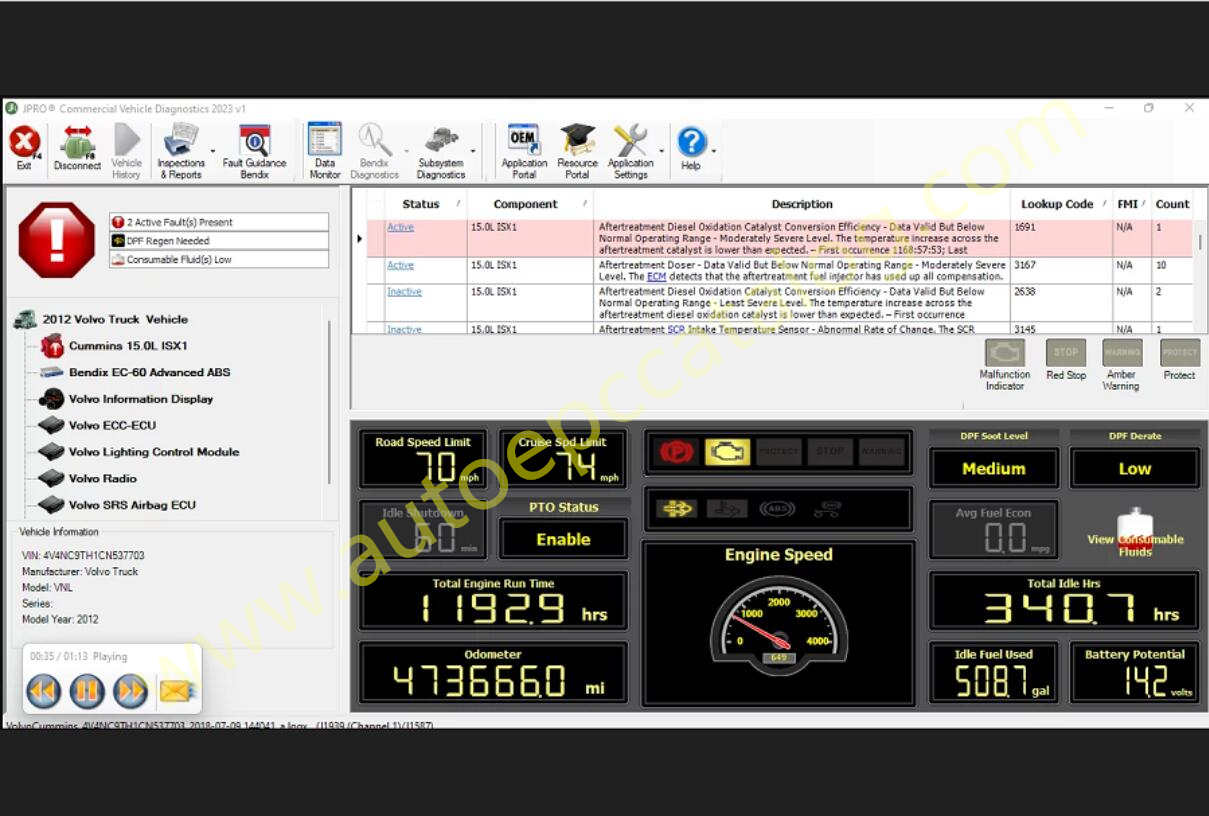This screenshot has height=816, width=1209.
Task: Click the row selector arrow of fault table
Action: [359, 238]
